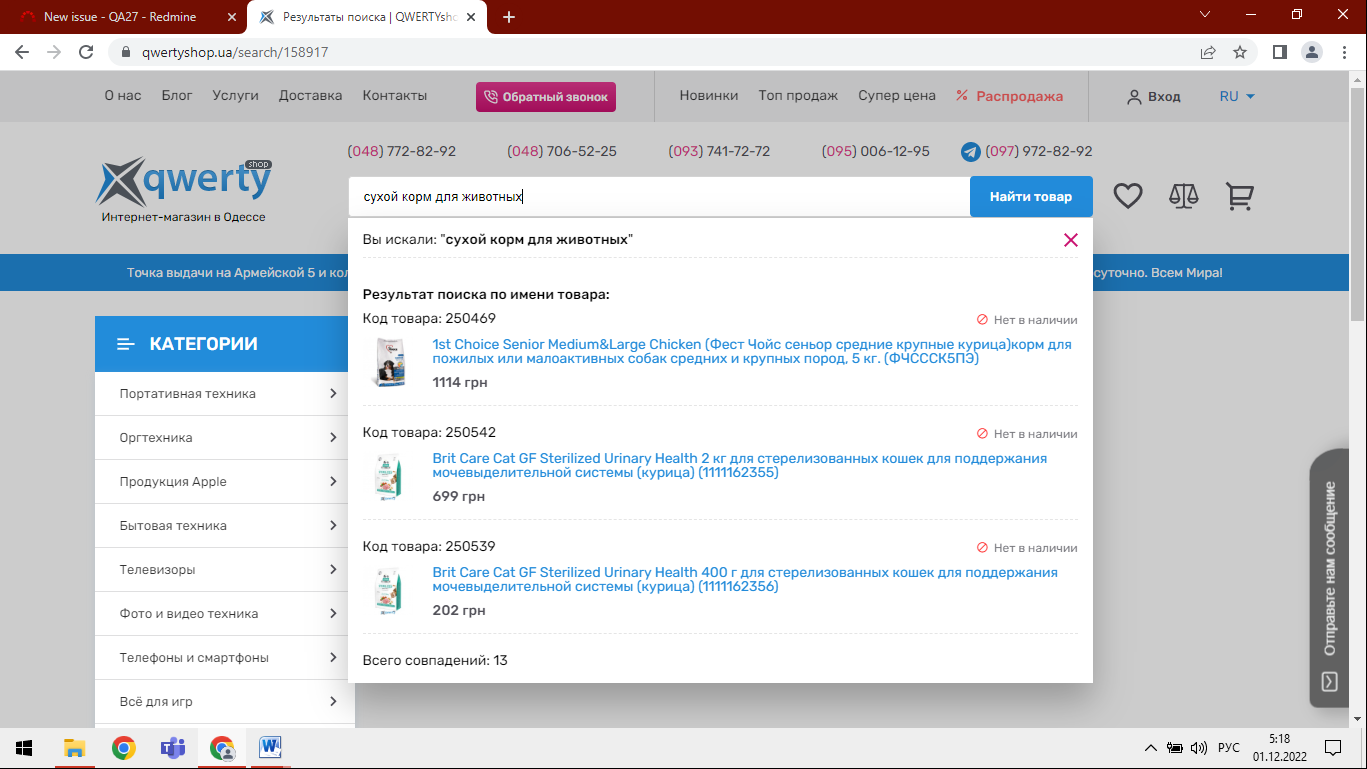Click the Найти товар button
The width and height of the screenshot is (1367, 769).
(1031, 197)
